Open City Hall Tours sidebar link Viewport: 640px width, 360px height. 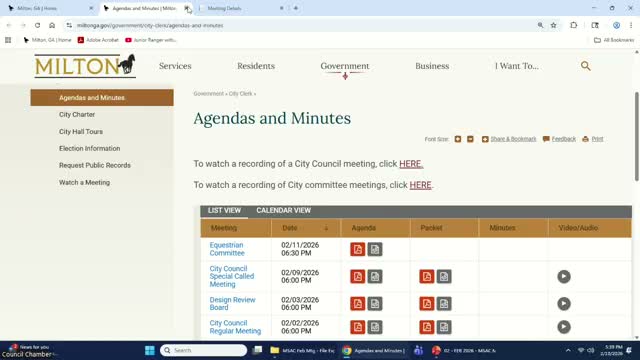(81, 132)
